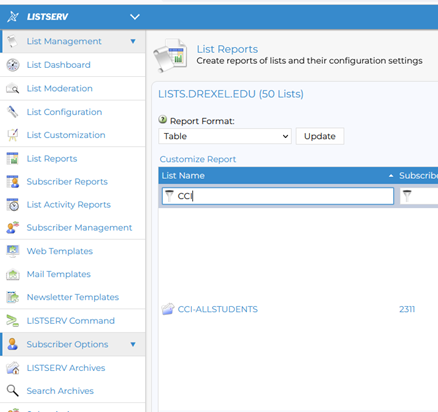Click the List Reports sidebar icon

coord(13,158)
